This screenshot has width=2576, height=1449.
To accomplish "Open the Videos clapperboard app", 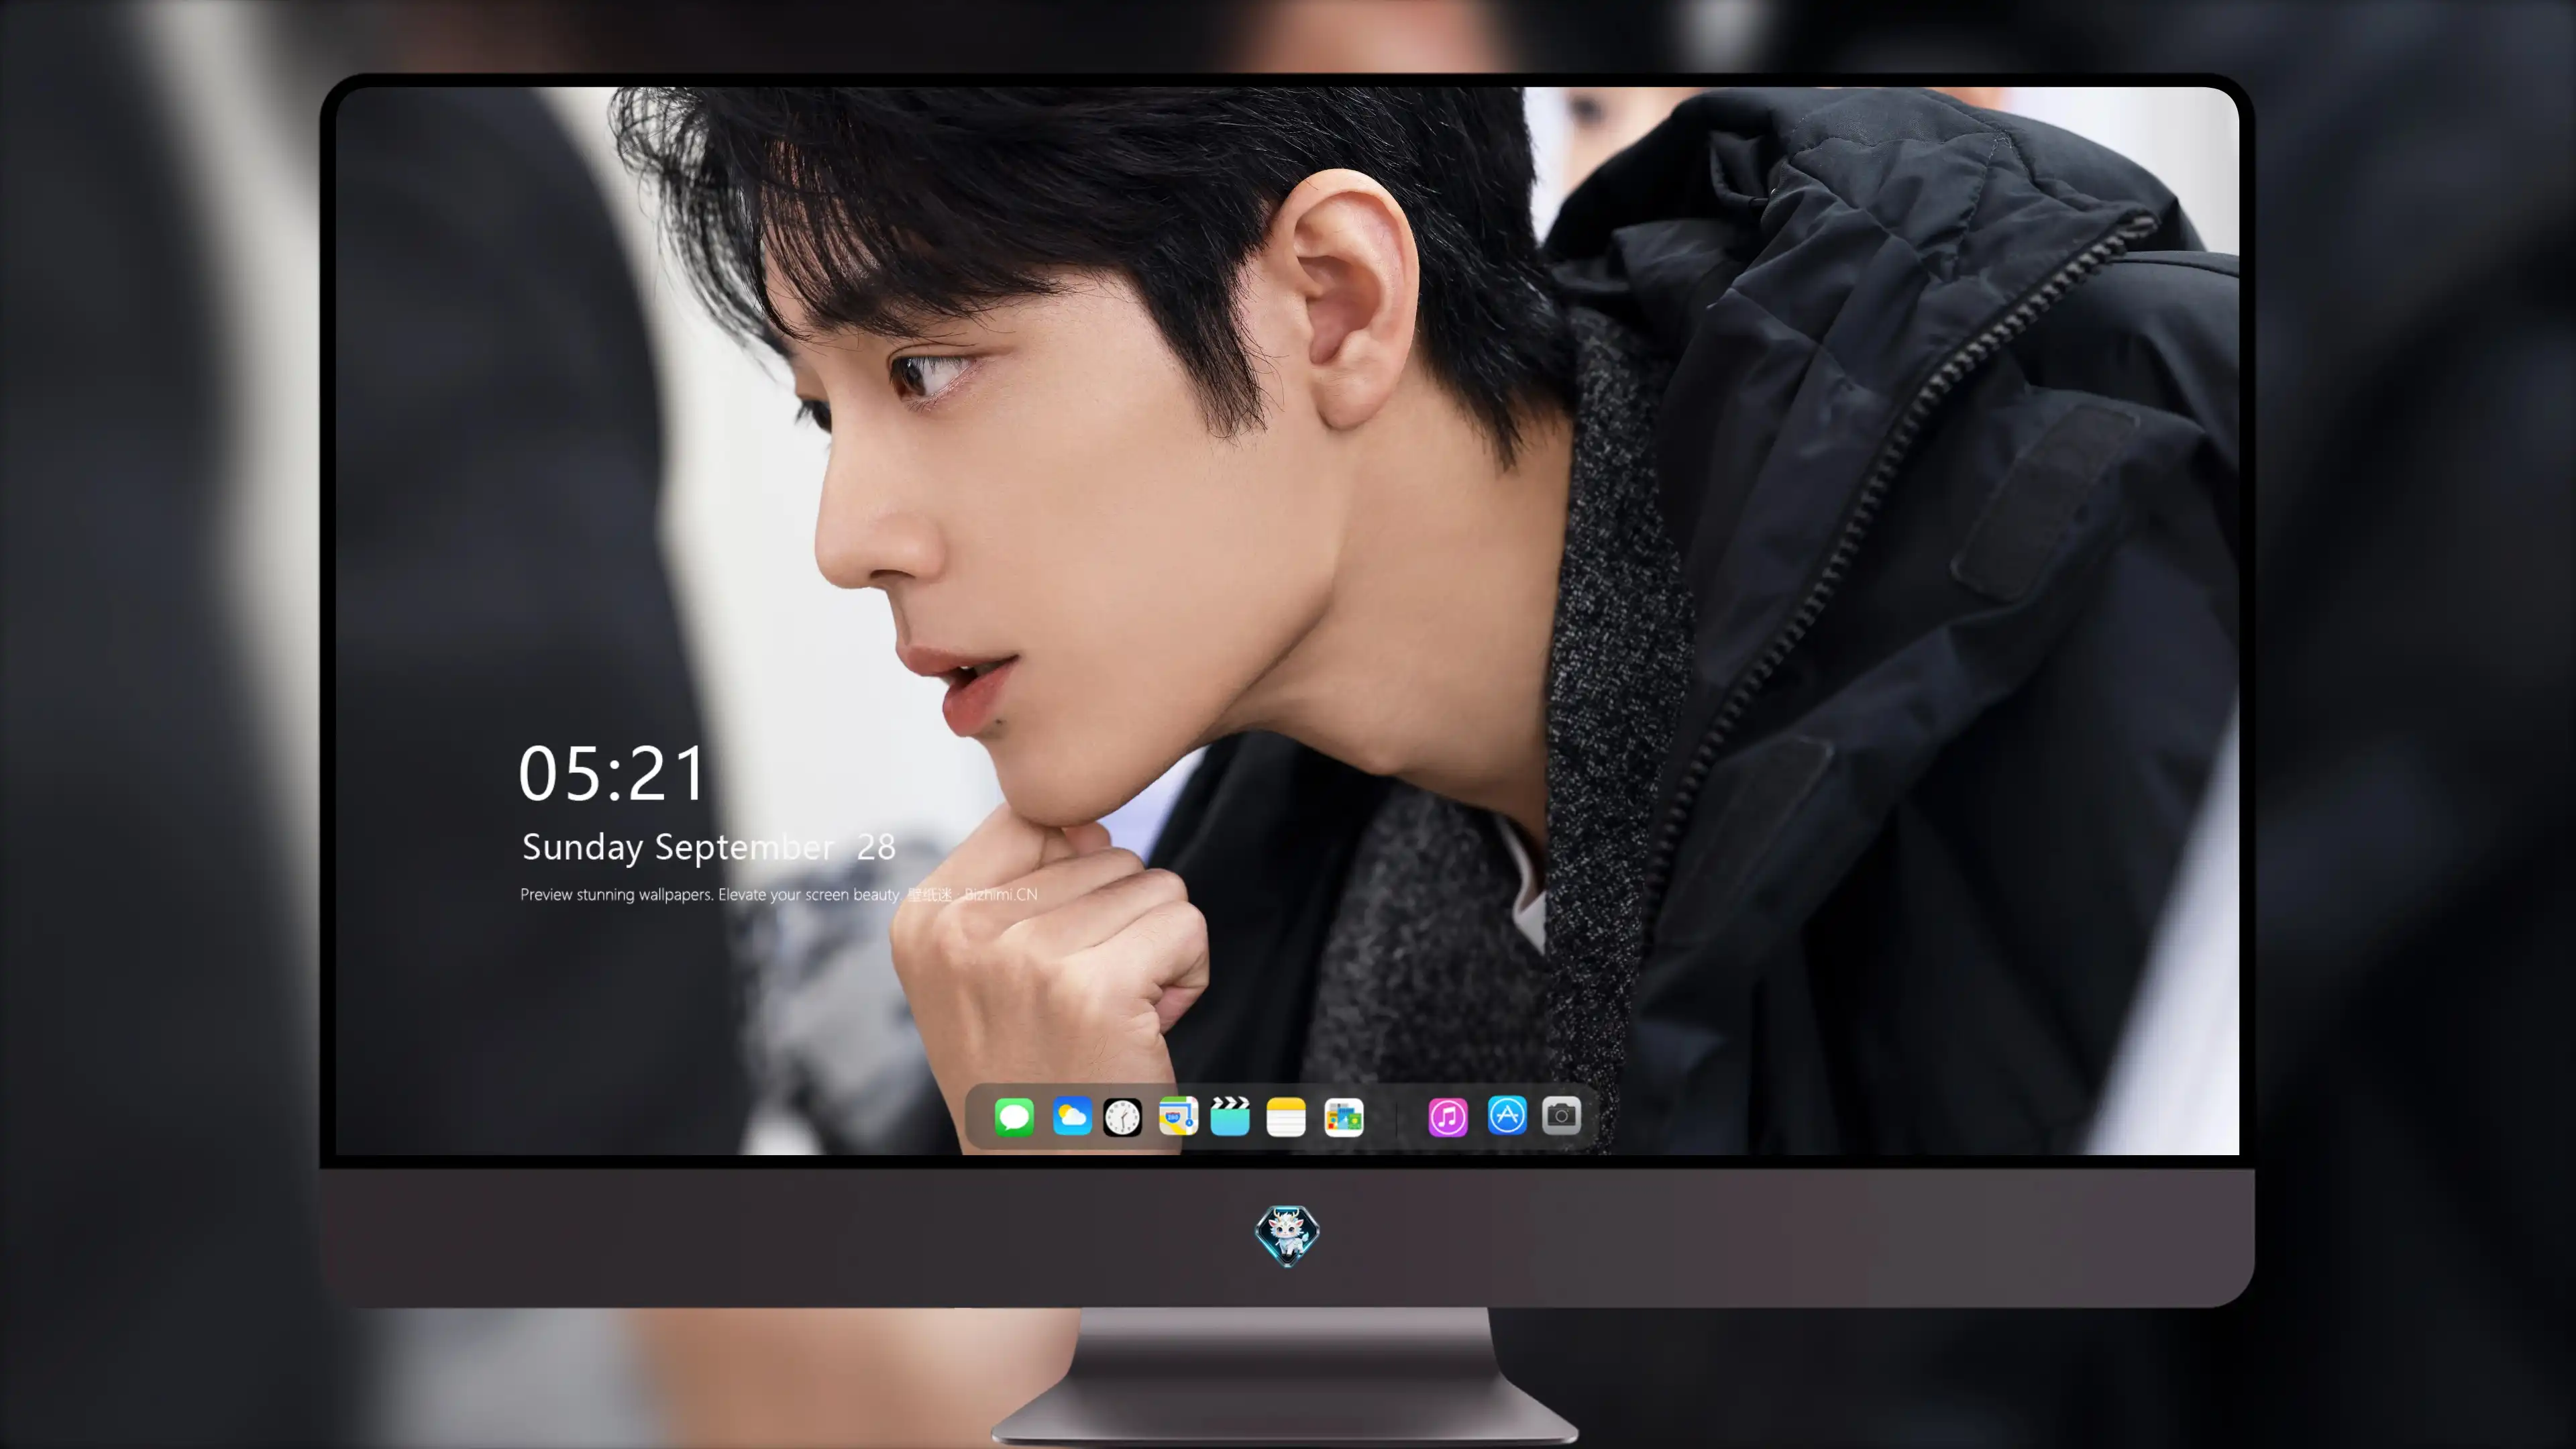I will click(1230, 1117).
